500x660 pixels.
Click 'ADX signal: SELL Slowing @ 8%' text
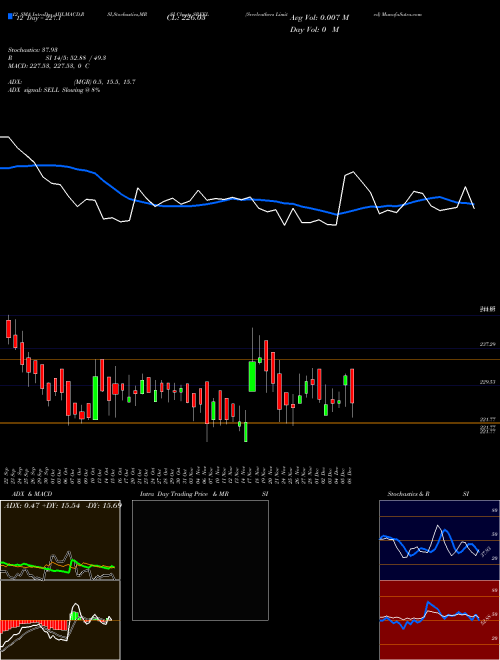pyautogui.click(x=54, y=90)
